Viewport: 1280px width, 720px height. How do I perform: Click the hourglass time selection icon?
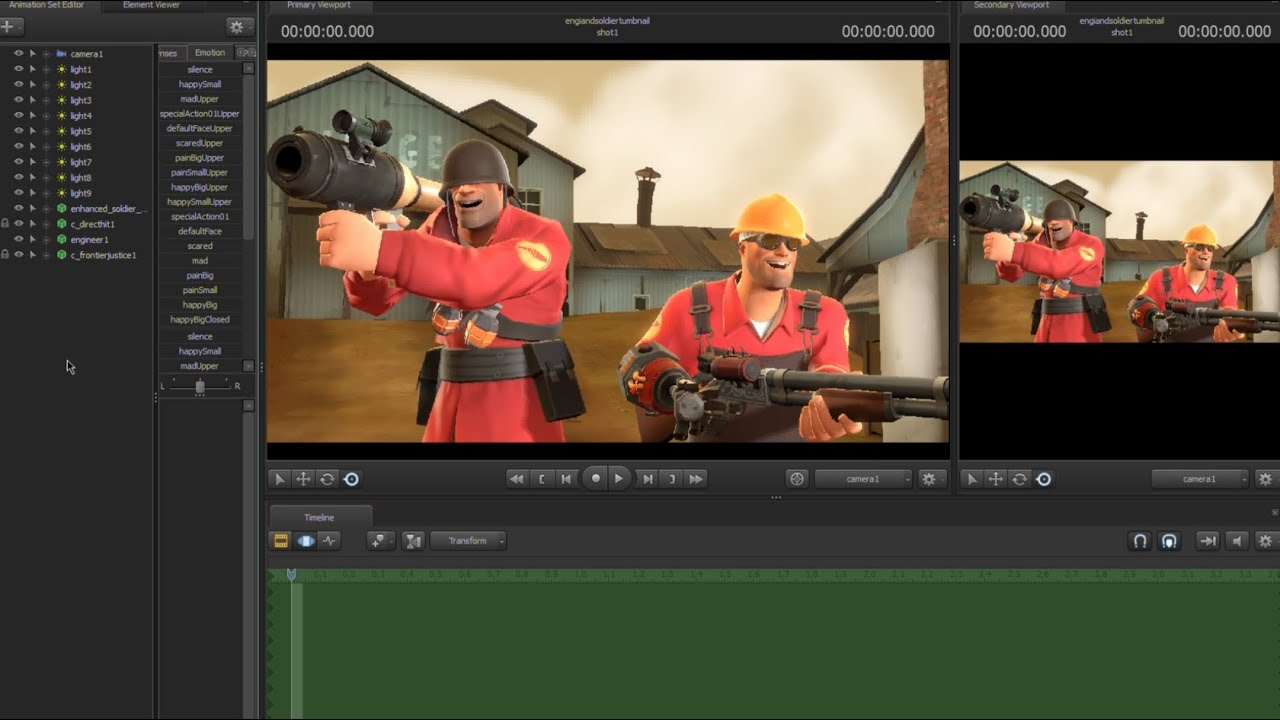413,541
